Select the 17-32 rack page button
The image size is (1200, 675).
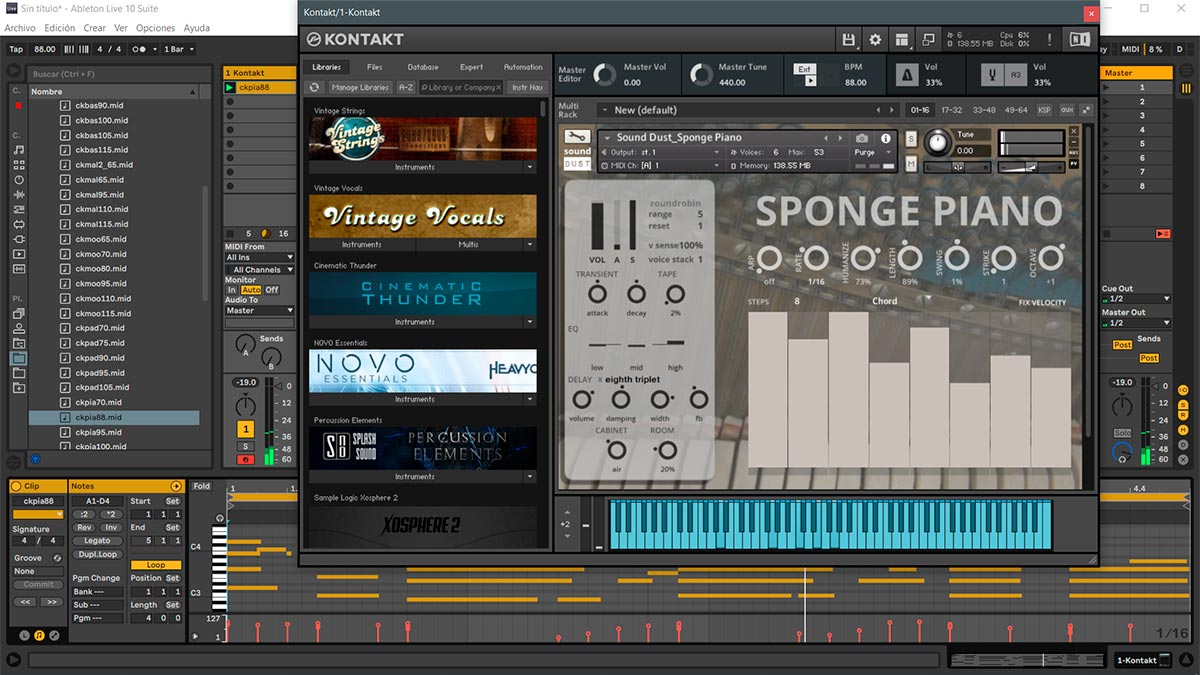(952, 110)
